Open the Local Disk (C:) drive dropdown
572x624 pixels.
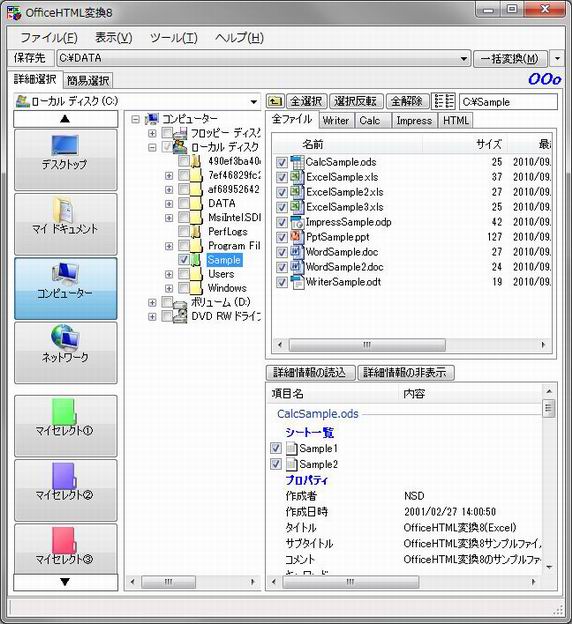pos(254,102)
